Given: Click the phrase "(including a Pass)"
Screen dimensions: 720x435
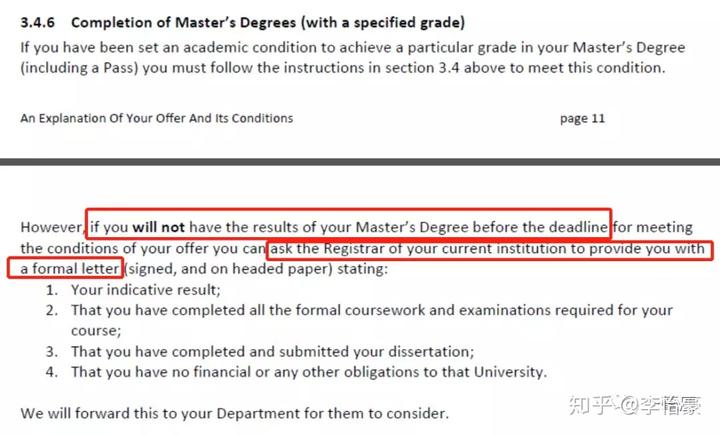Looking at the screenshot, I should pyautogui.click(x=79, y=68).
